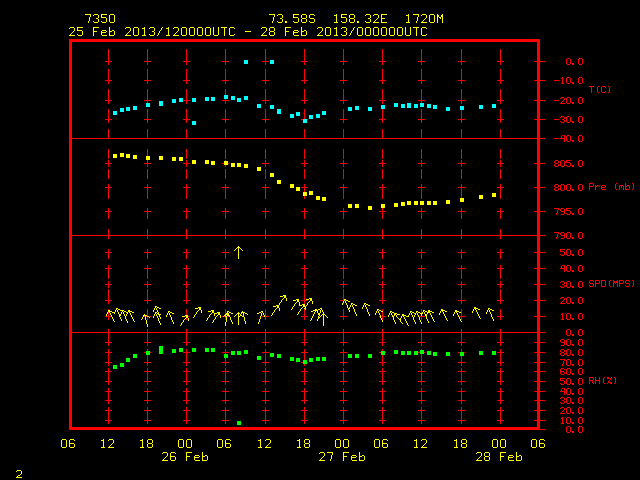Select the T(C) temperature axis label
The width and height of the screenshot is (640, 480).
(x=600, y=89)
